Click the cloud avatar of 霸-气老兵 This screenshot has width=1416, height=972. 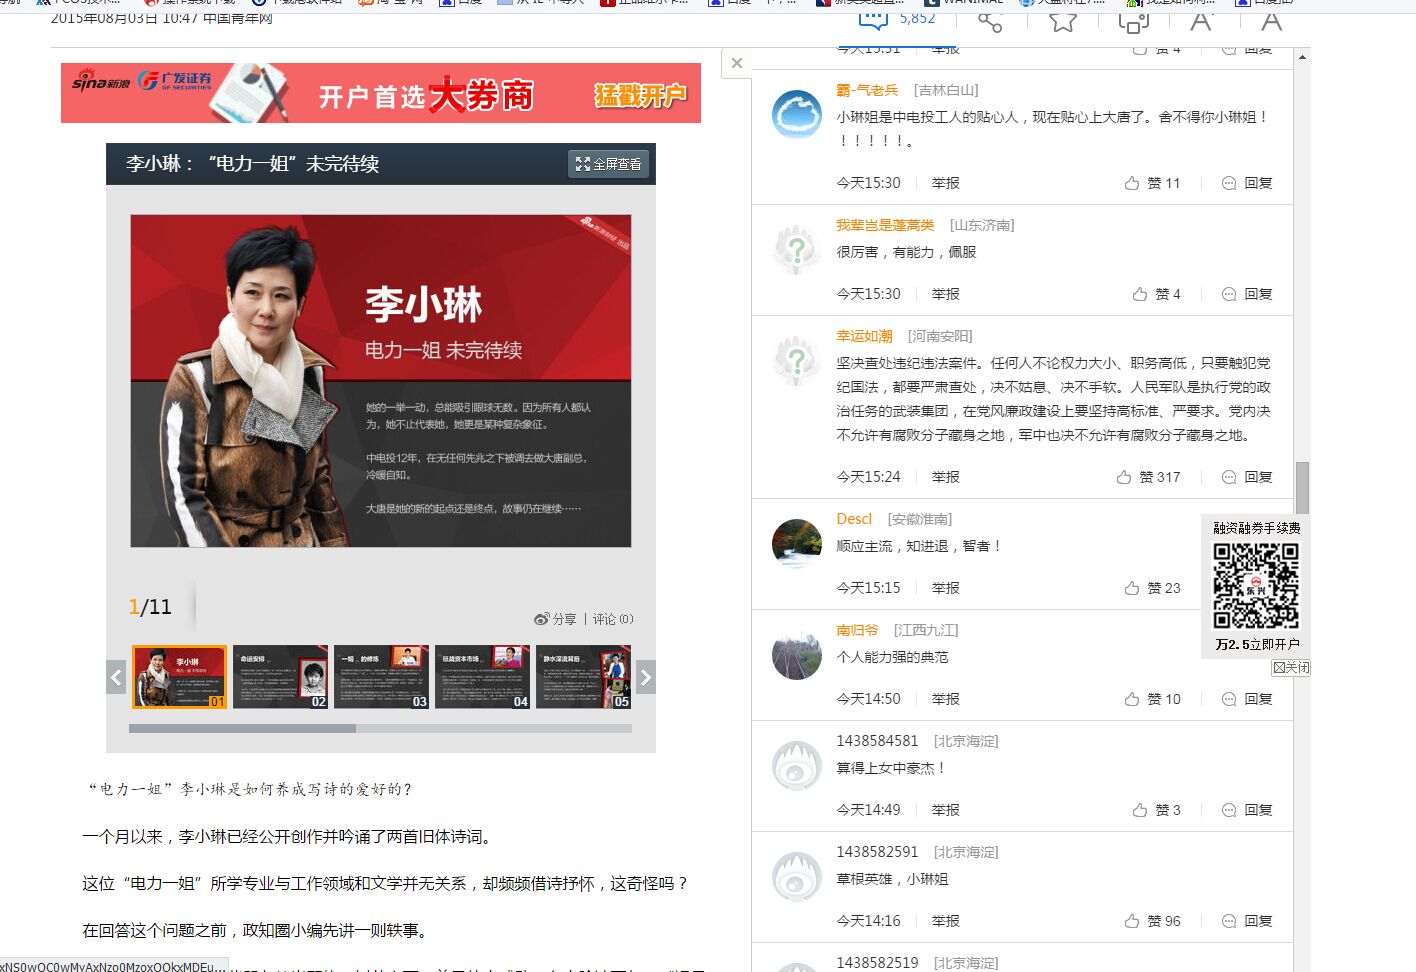click(797, 114)
